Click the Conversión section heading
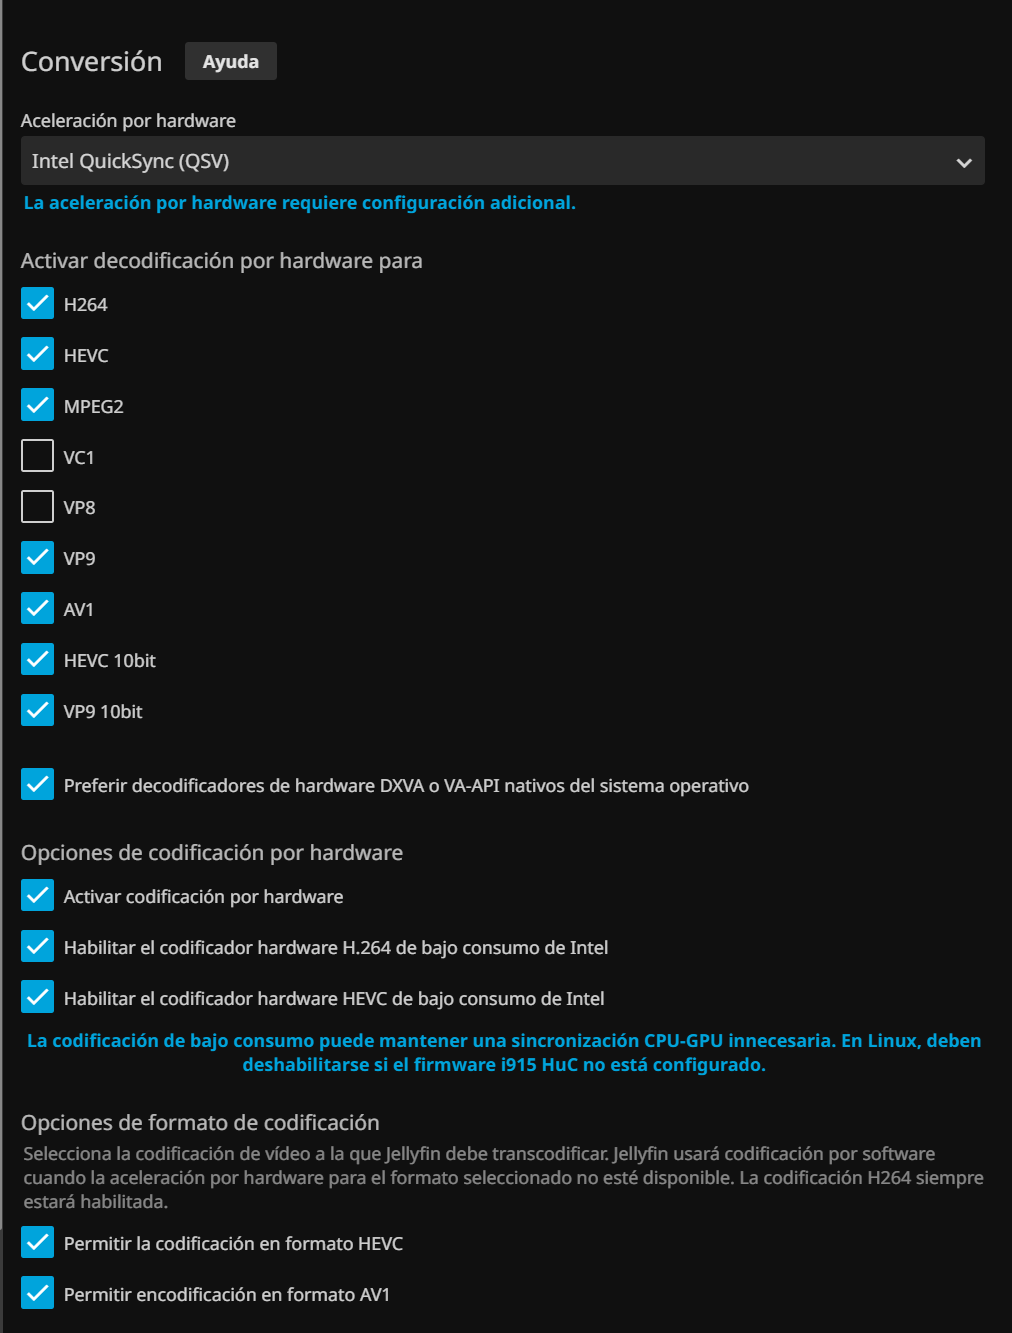This screenshot has width=1012, height=1333. 92,62
